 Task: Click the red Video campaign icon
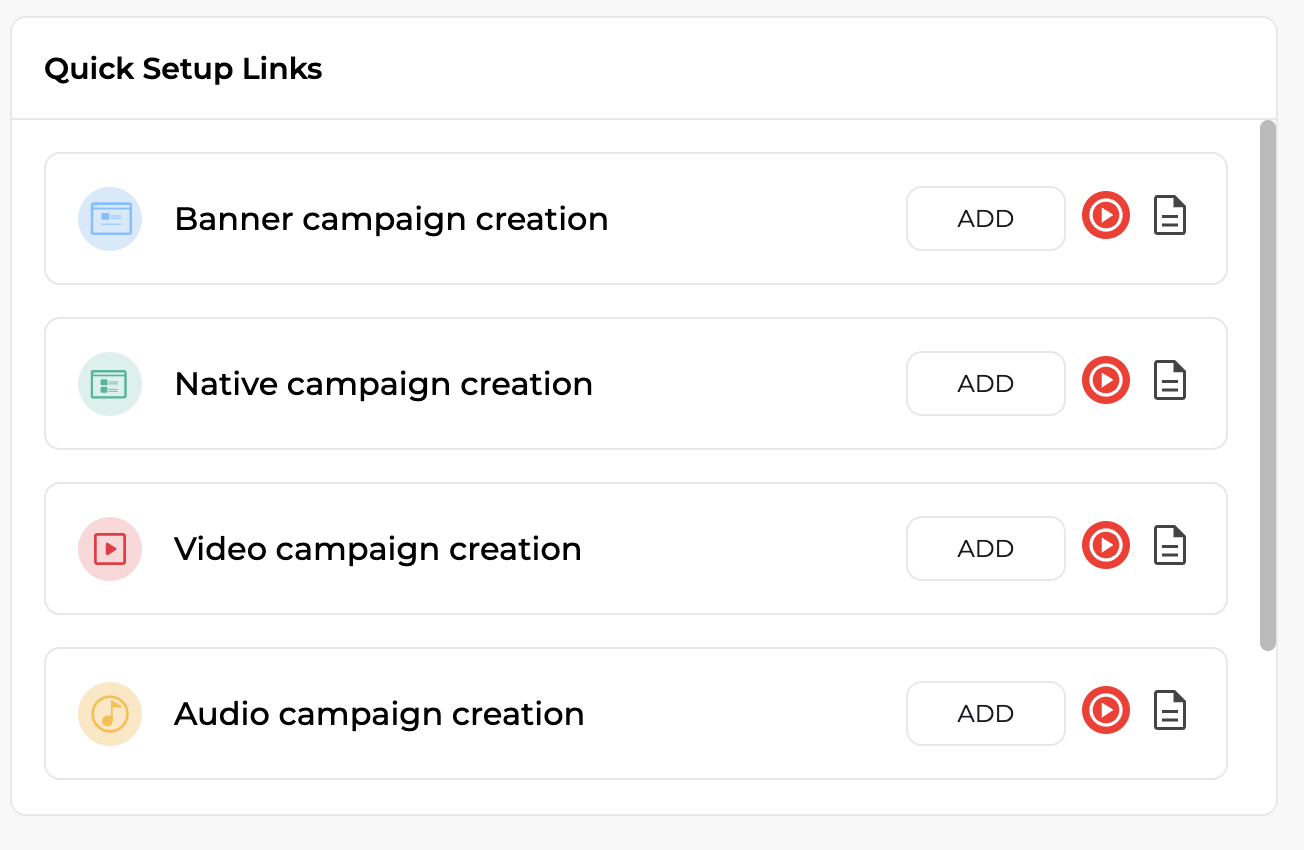[110, 548]
